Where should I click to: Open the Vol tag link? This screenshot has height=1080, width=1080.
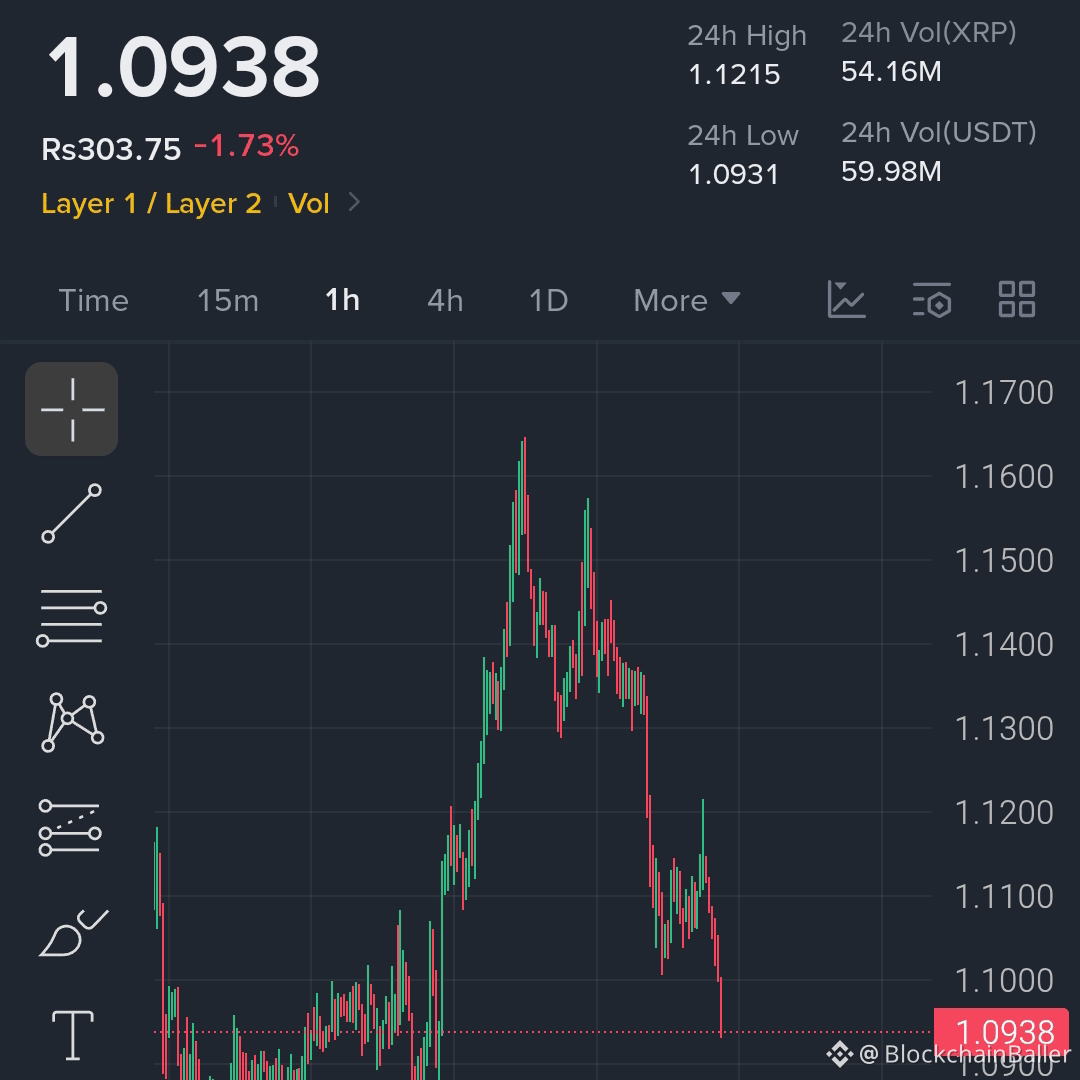(309, 203)
